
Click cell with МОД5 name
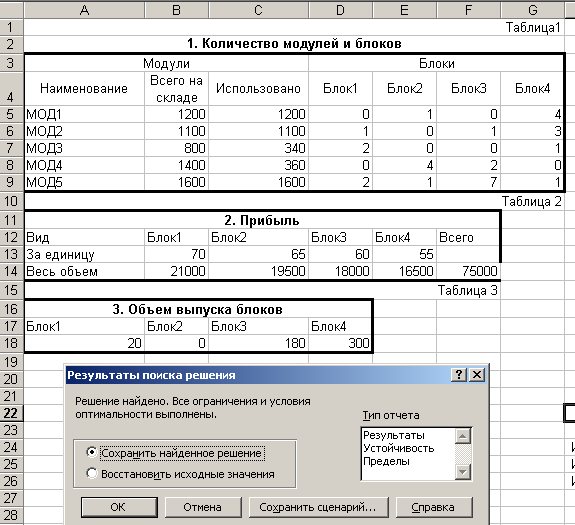click(84, 182)
